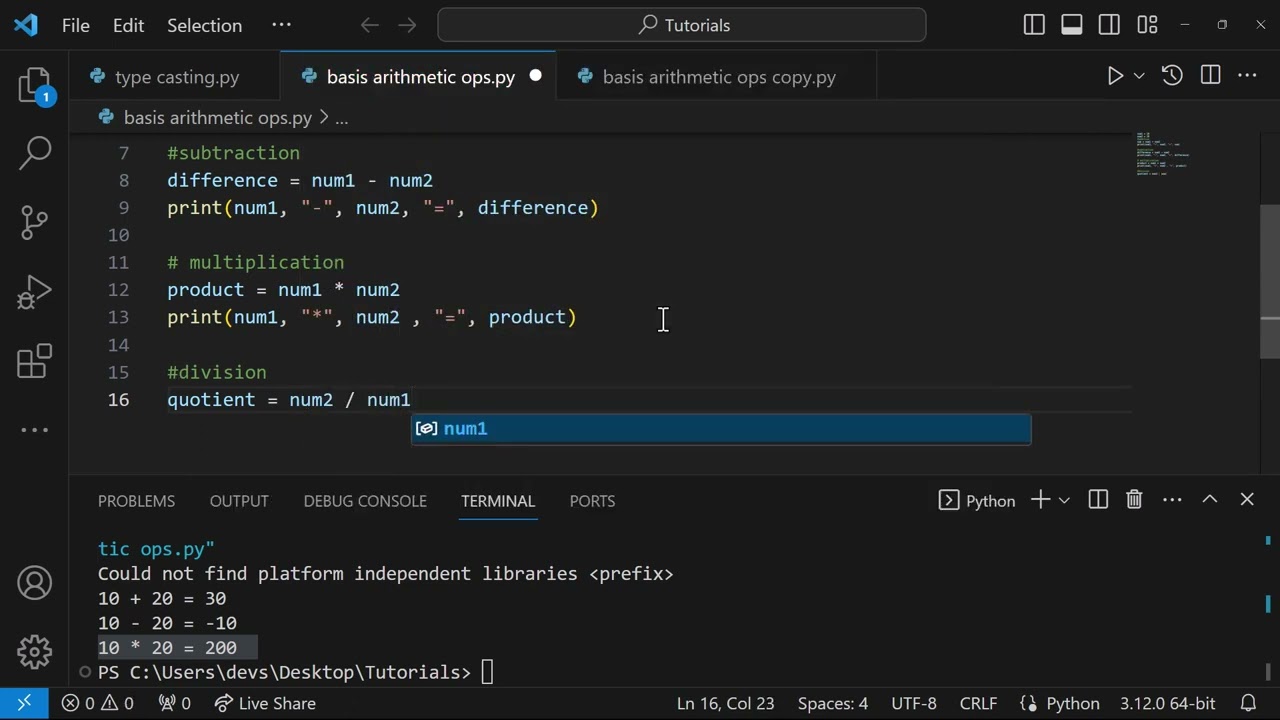Viewport: 1280px width, 720px height.
Task: Open remote window from status bar
Action: pyautogui.click(x=25, y=703)
